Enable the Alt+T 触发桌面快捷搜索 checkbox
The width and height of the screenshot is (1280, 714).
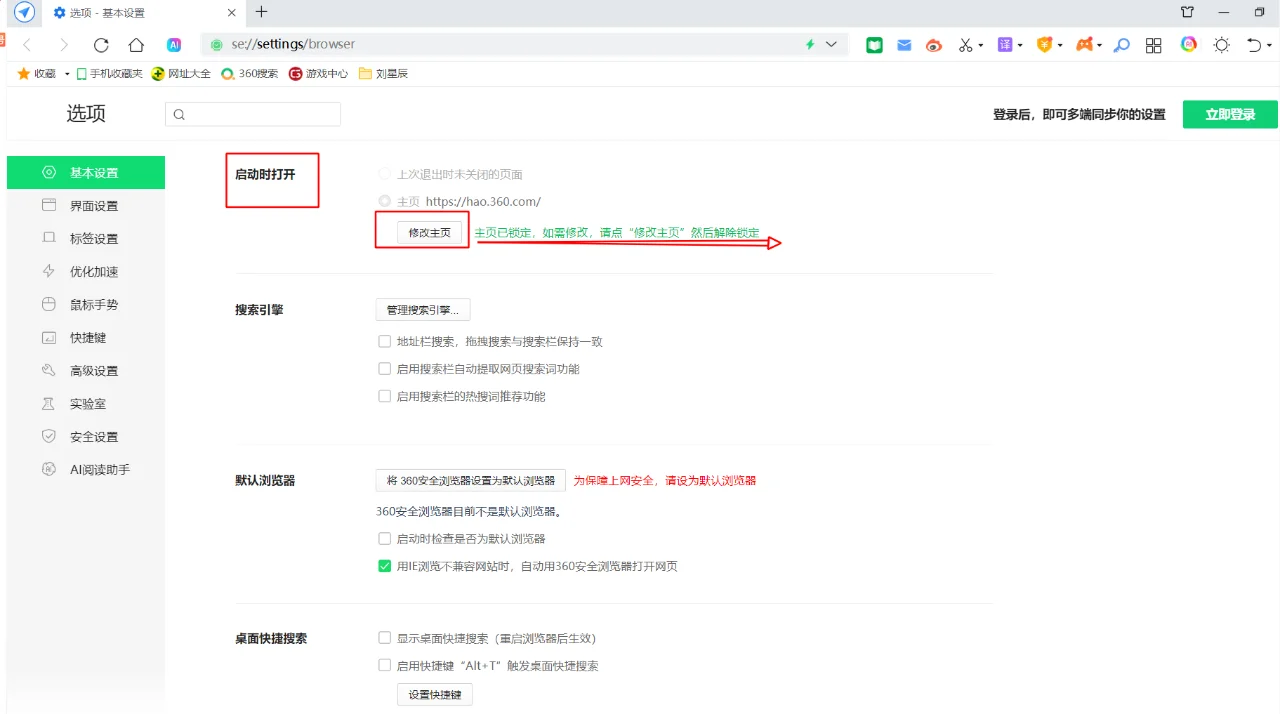click(385, 665)
